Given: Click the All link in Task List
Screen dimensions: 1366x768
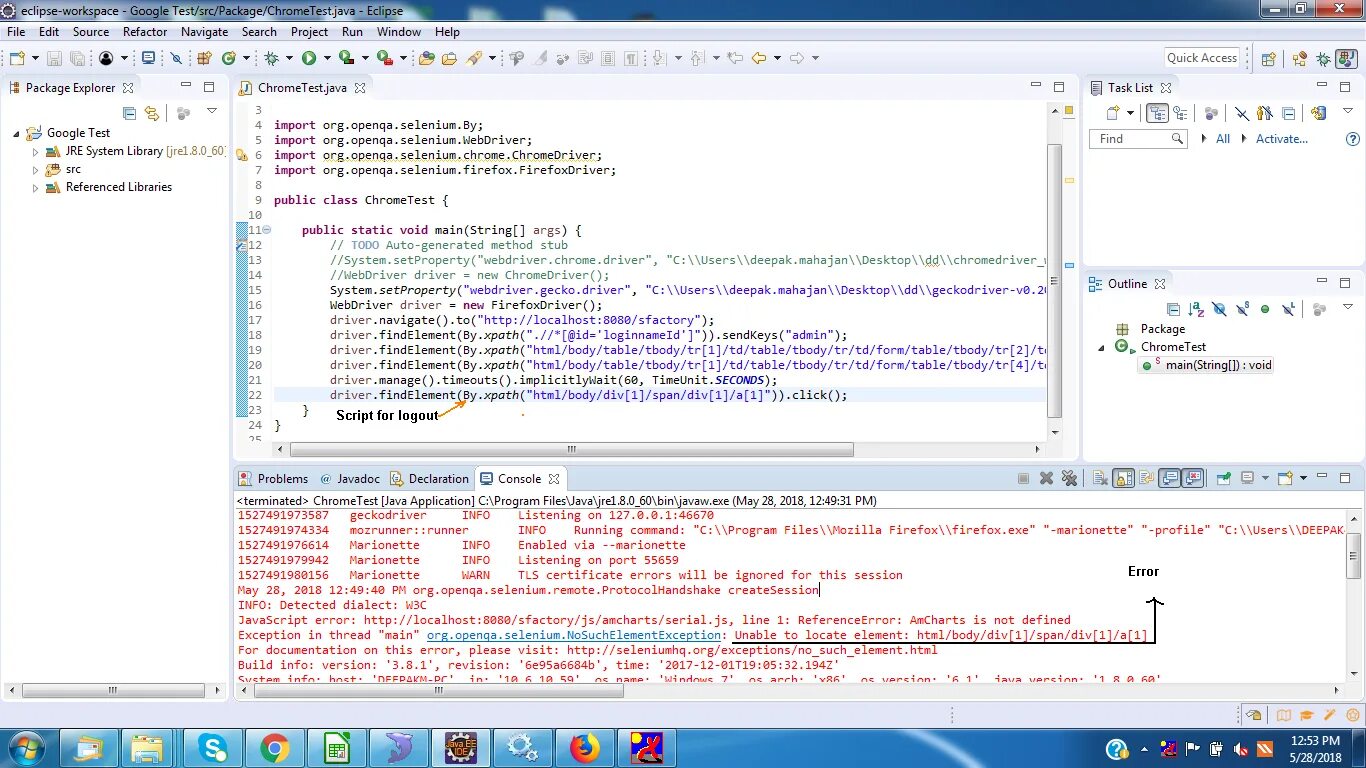Looking at the screenshot, I should 1223,139.
